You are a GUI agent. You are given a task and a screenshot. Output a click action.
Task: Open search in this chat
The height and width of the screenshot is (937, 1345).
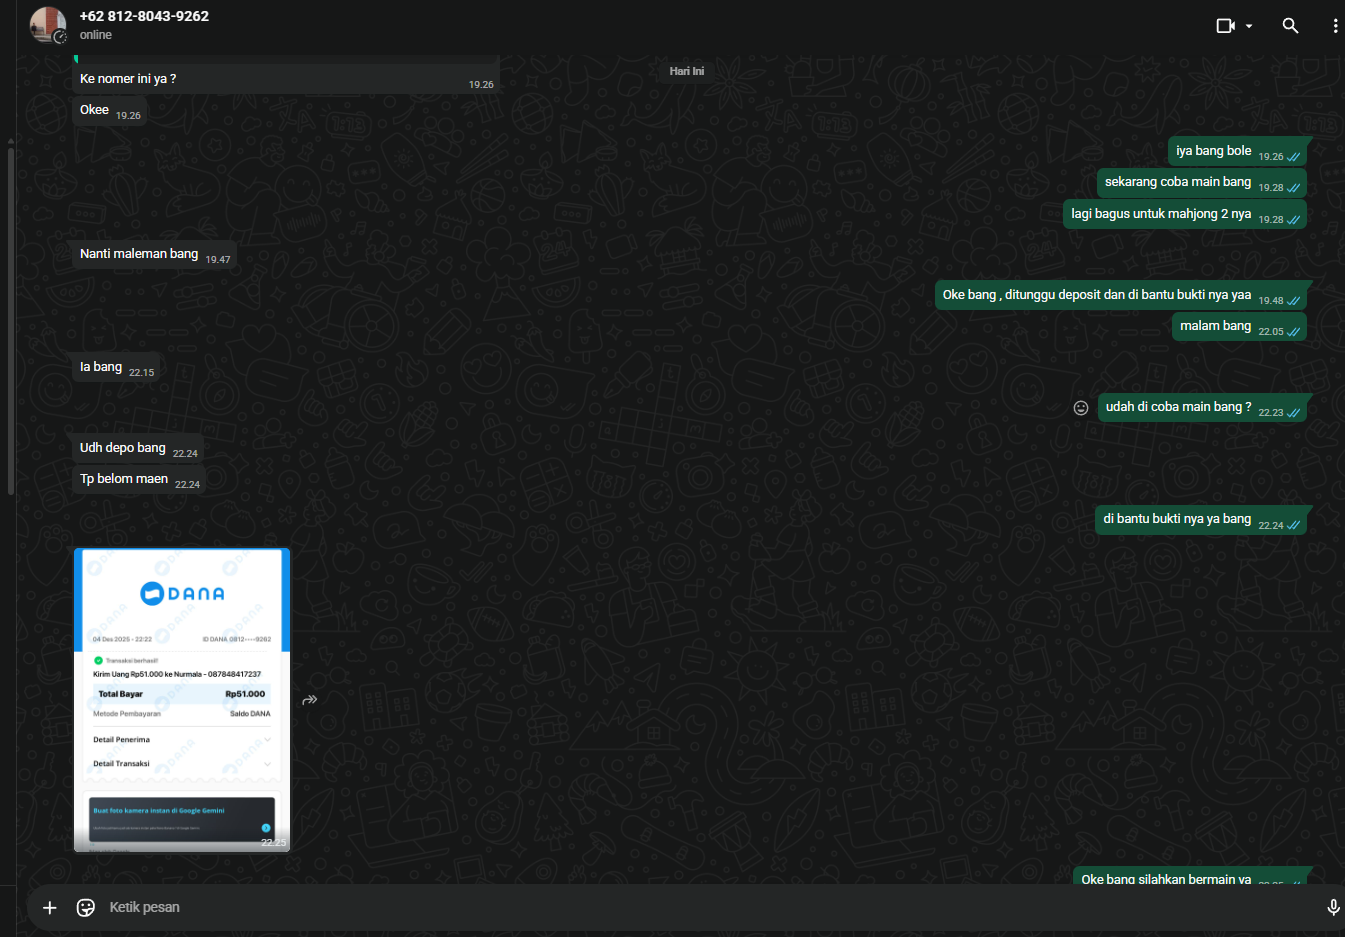click(x=1290, y=26)
